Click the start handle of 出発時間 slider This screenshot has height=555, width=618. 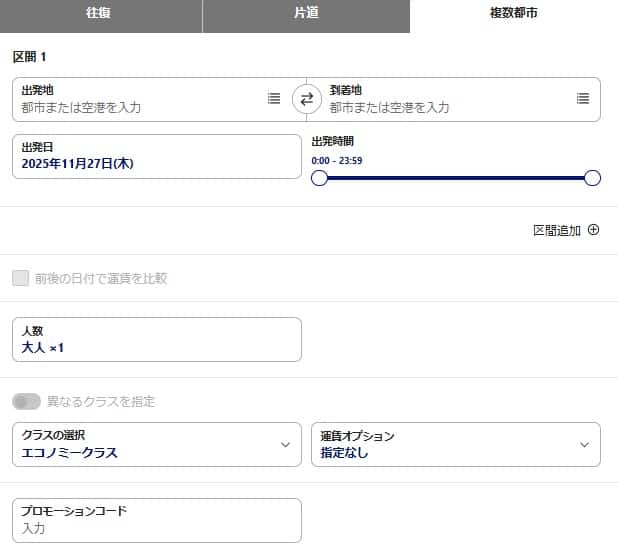click(319, 178)
